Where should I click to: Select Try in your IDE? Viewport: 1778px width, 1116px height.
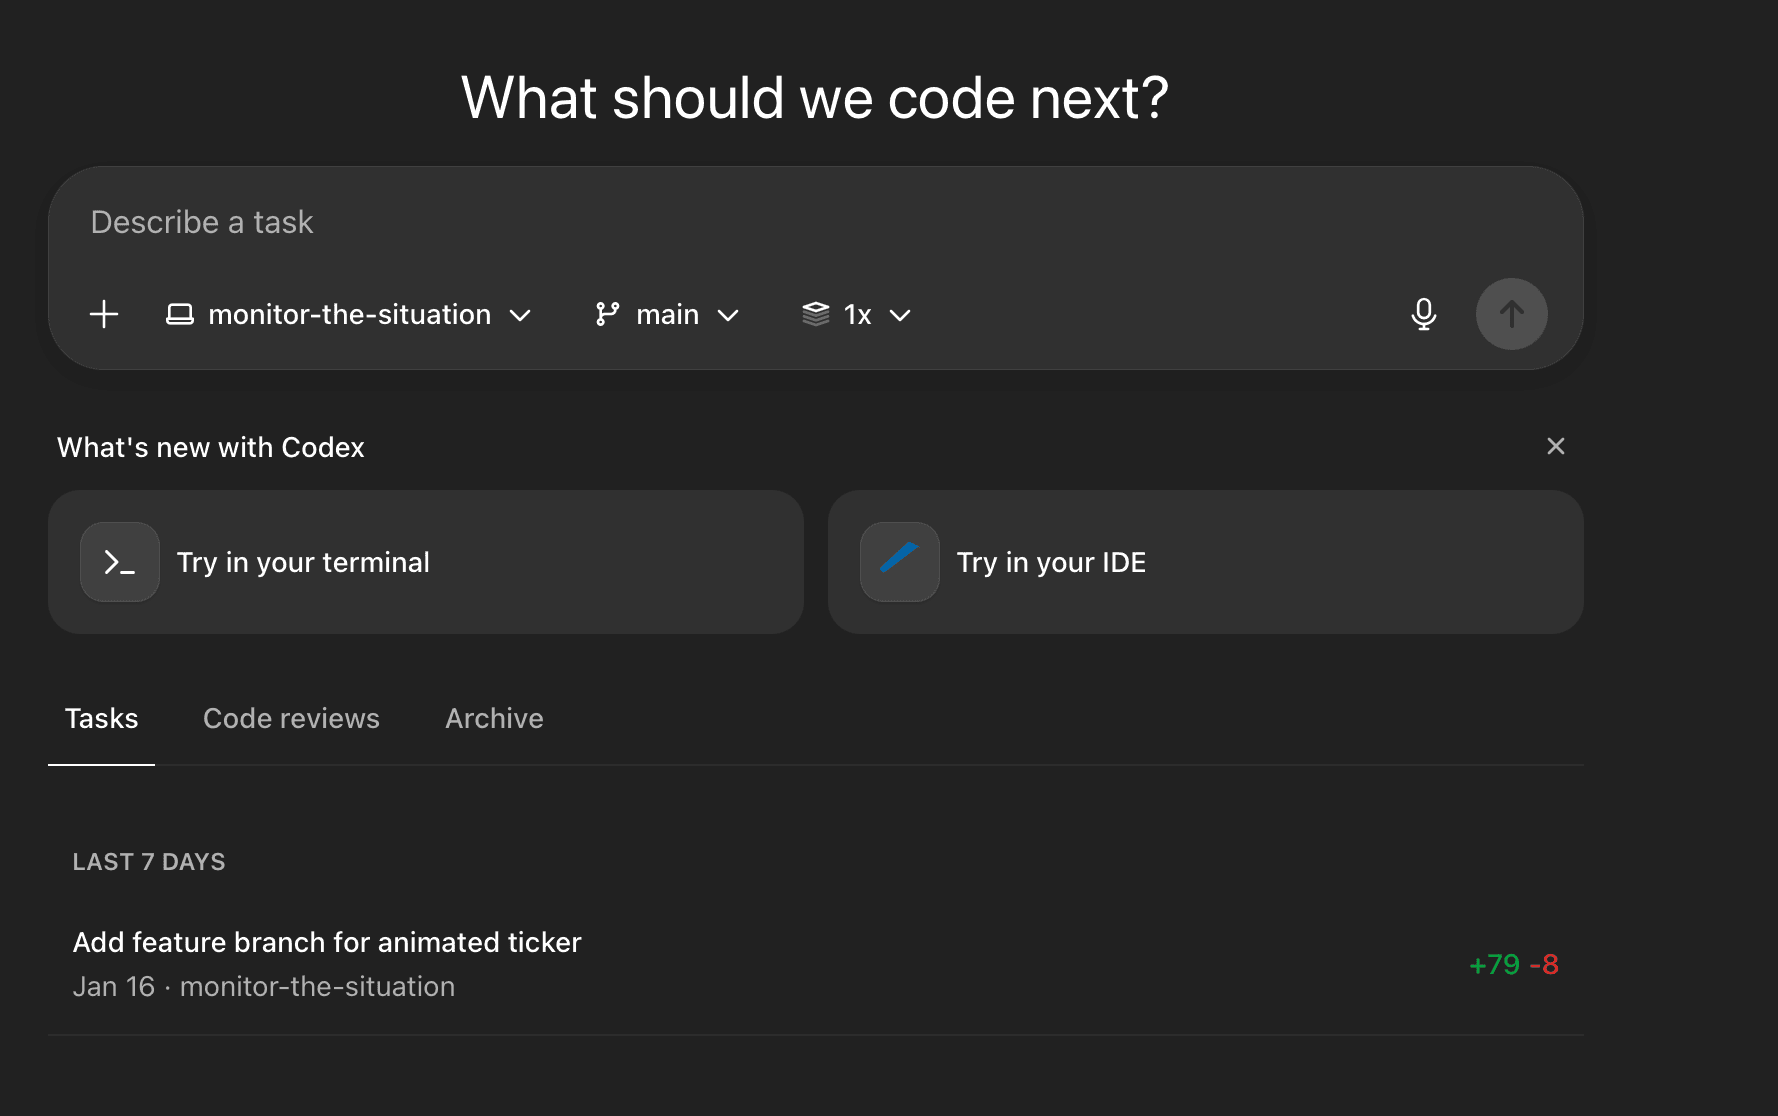pos(1205,561)
